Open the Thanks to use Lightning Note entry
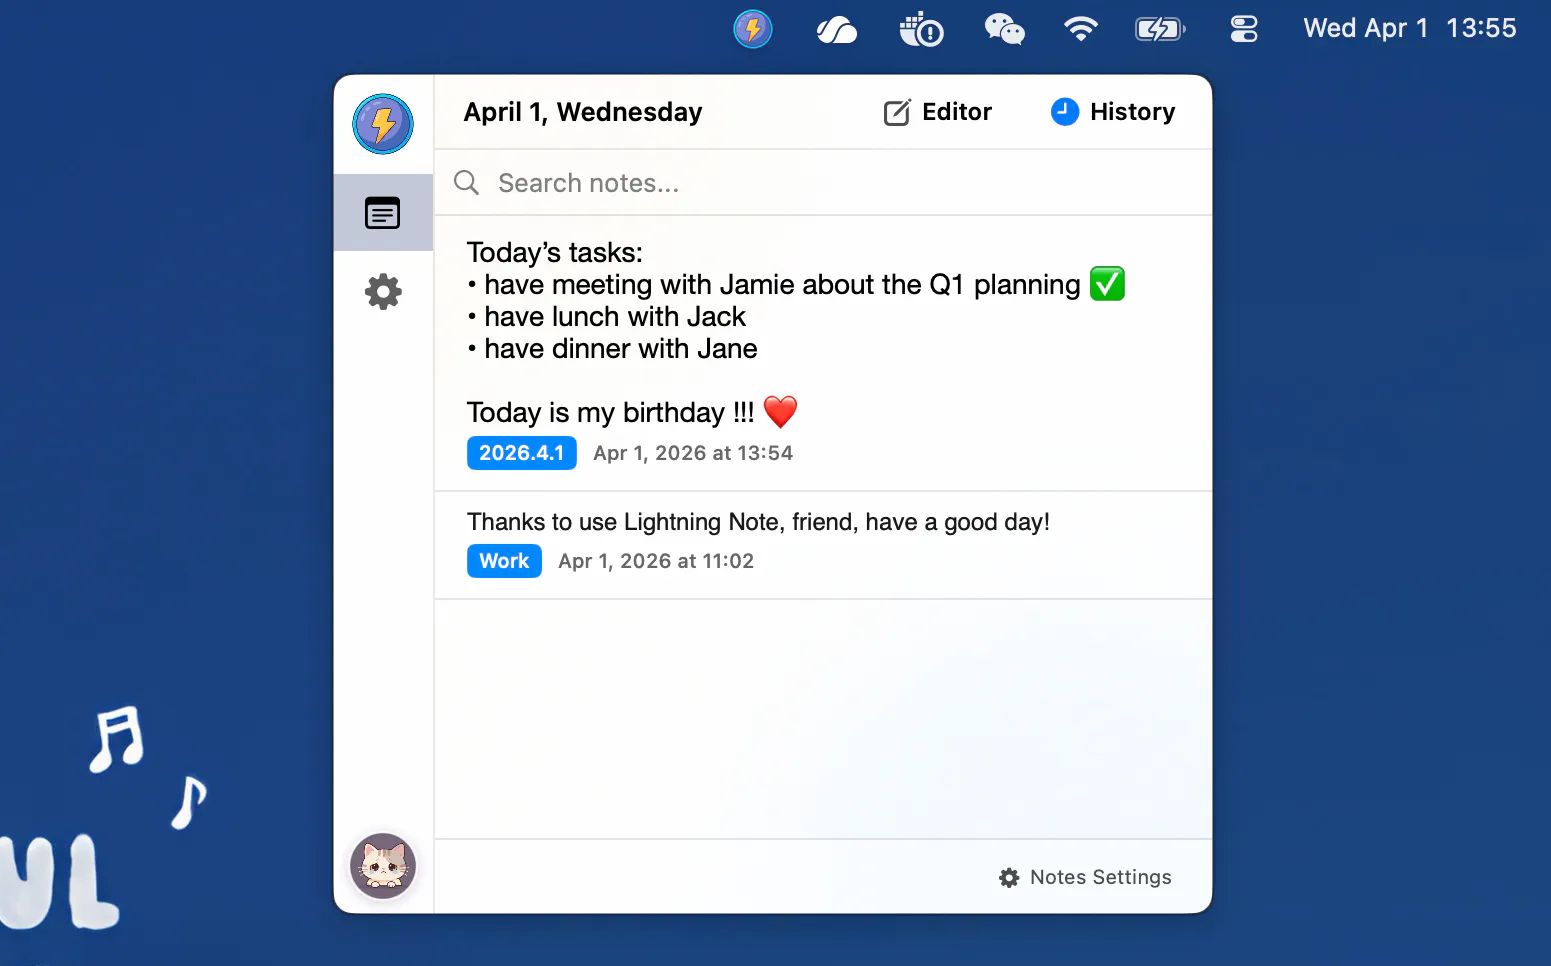Image resolution: width=1551 pixels, height=966 pixels. pos(823,545)
